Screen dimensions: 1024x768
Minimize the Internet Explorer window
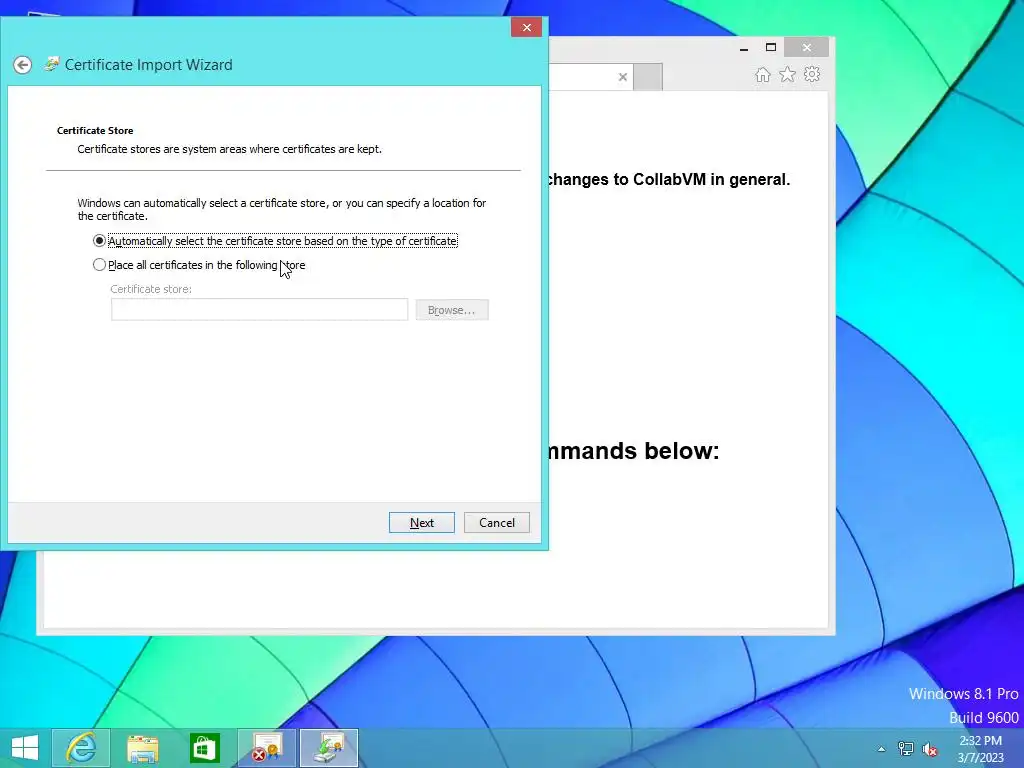(744, 48)
